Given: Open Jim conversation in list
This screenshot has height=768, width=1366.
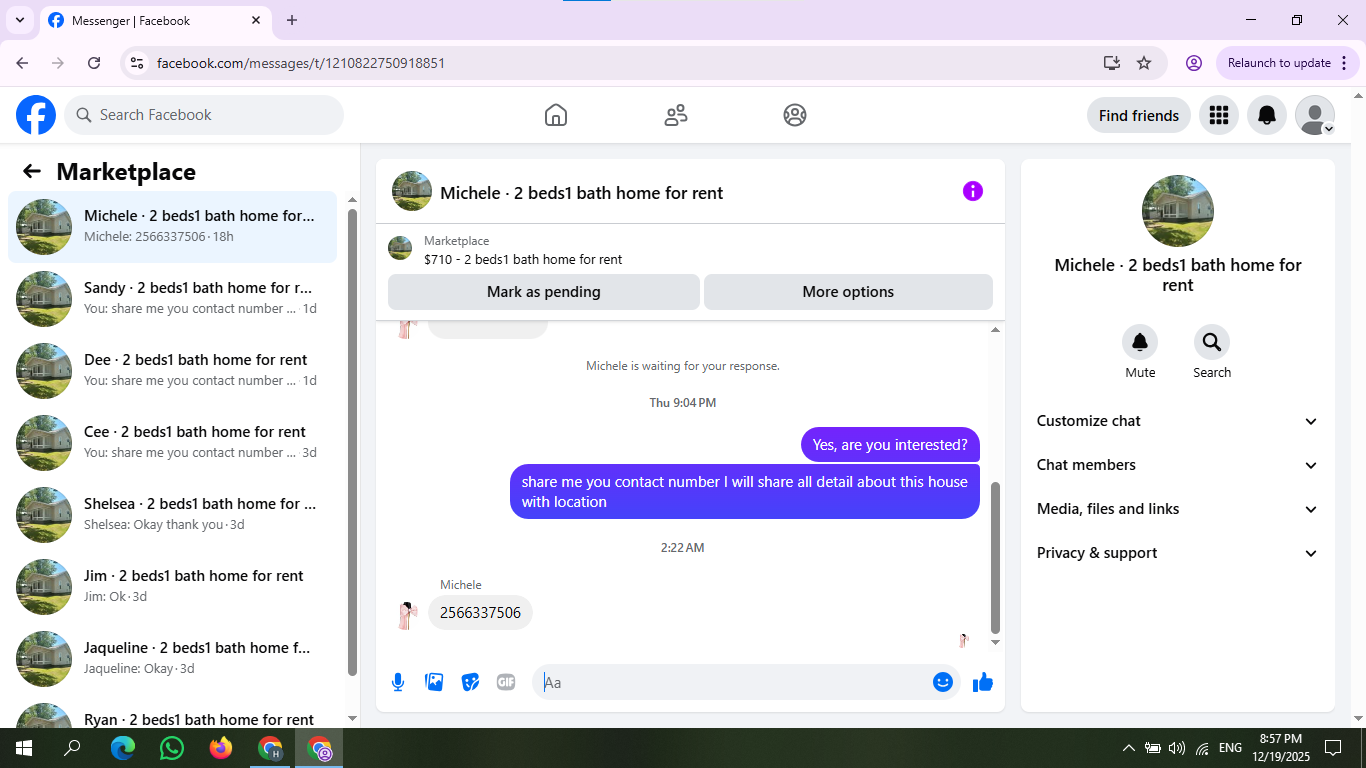Looking at the screenshot, I should coord(172,587).
